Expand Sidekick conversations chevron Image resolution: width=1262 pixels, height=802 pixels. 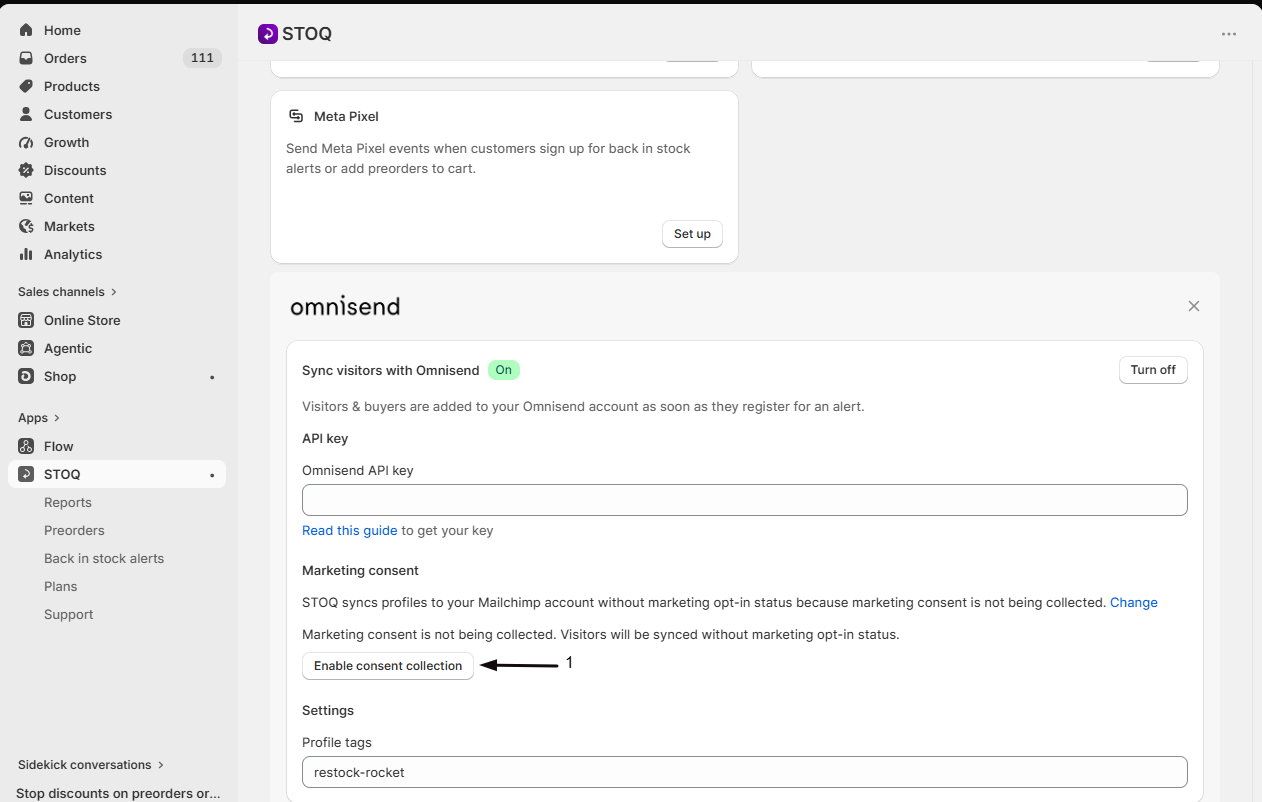[161, 765]
